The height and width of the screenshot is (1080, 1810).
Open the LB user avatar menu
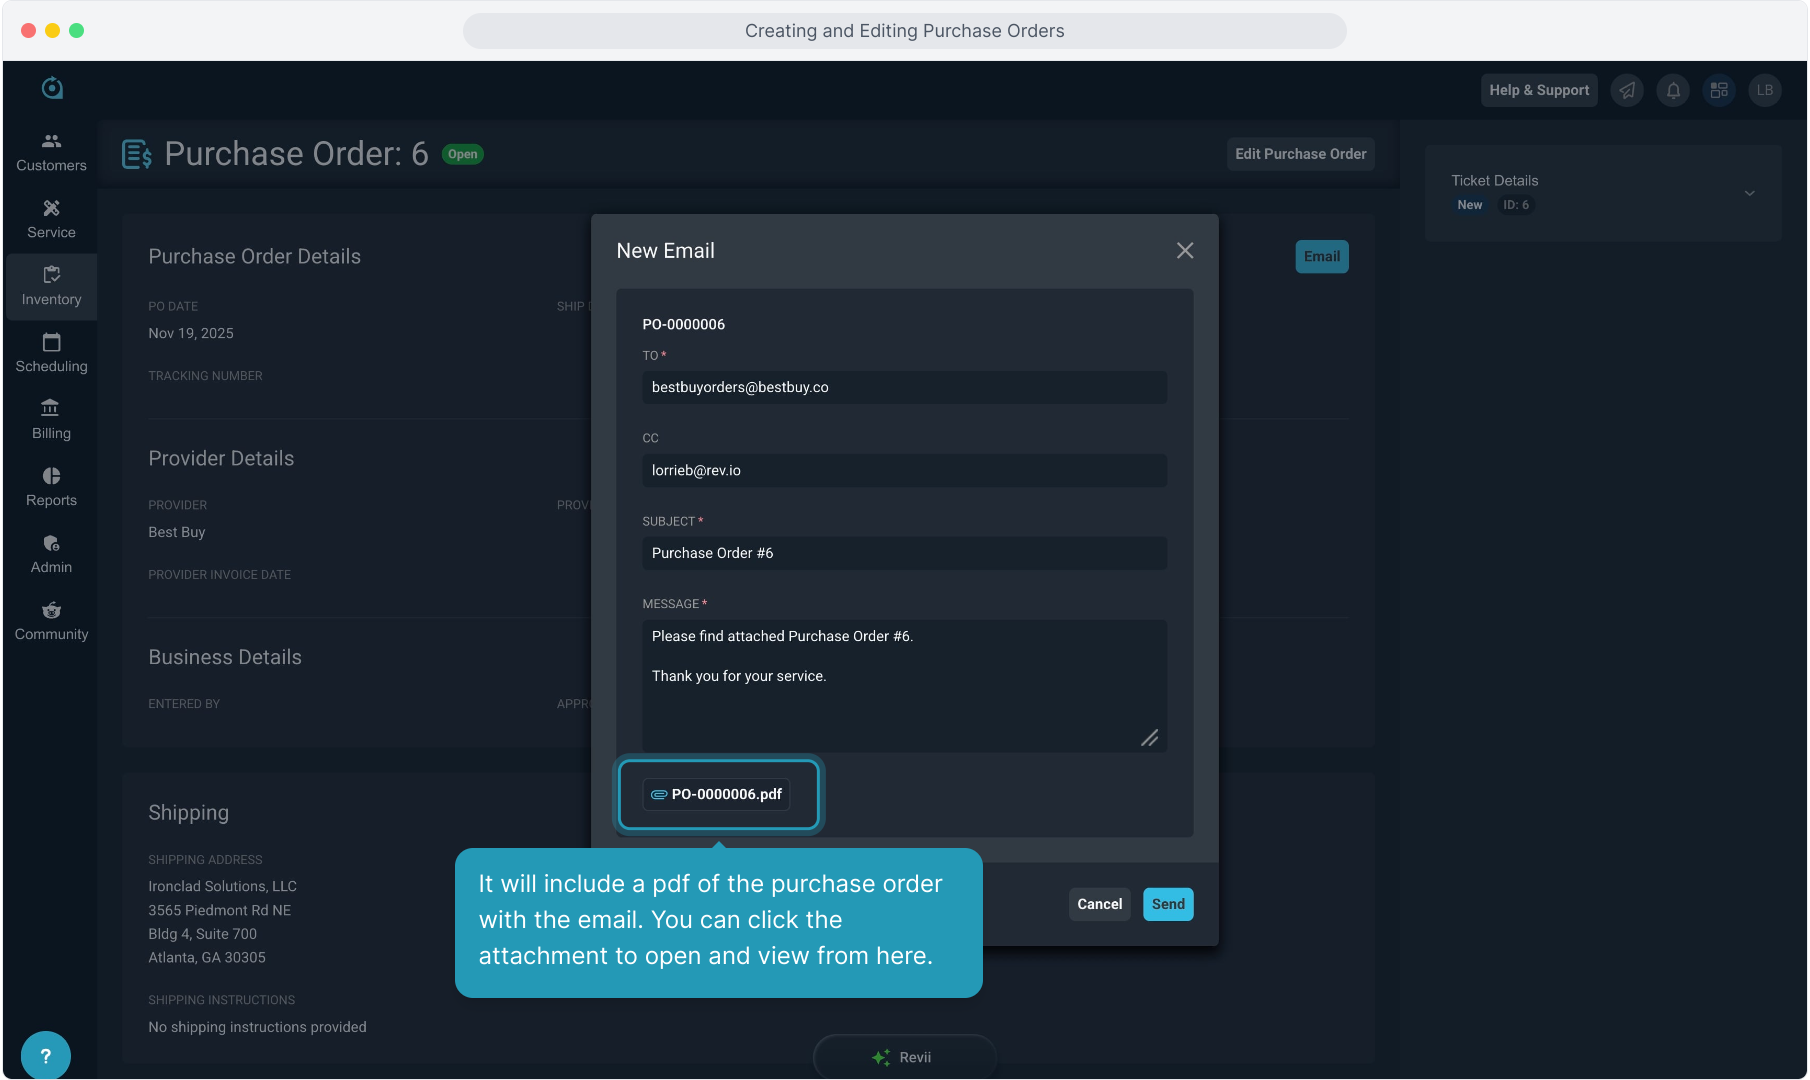1765,90
